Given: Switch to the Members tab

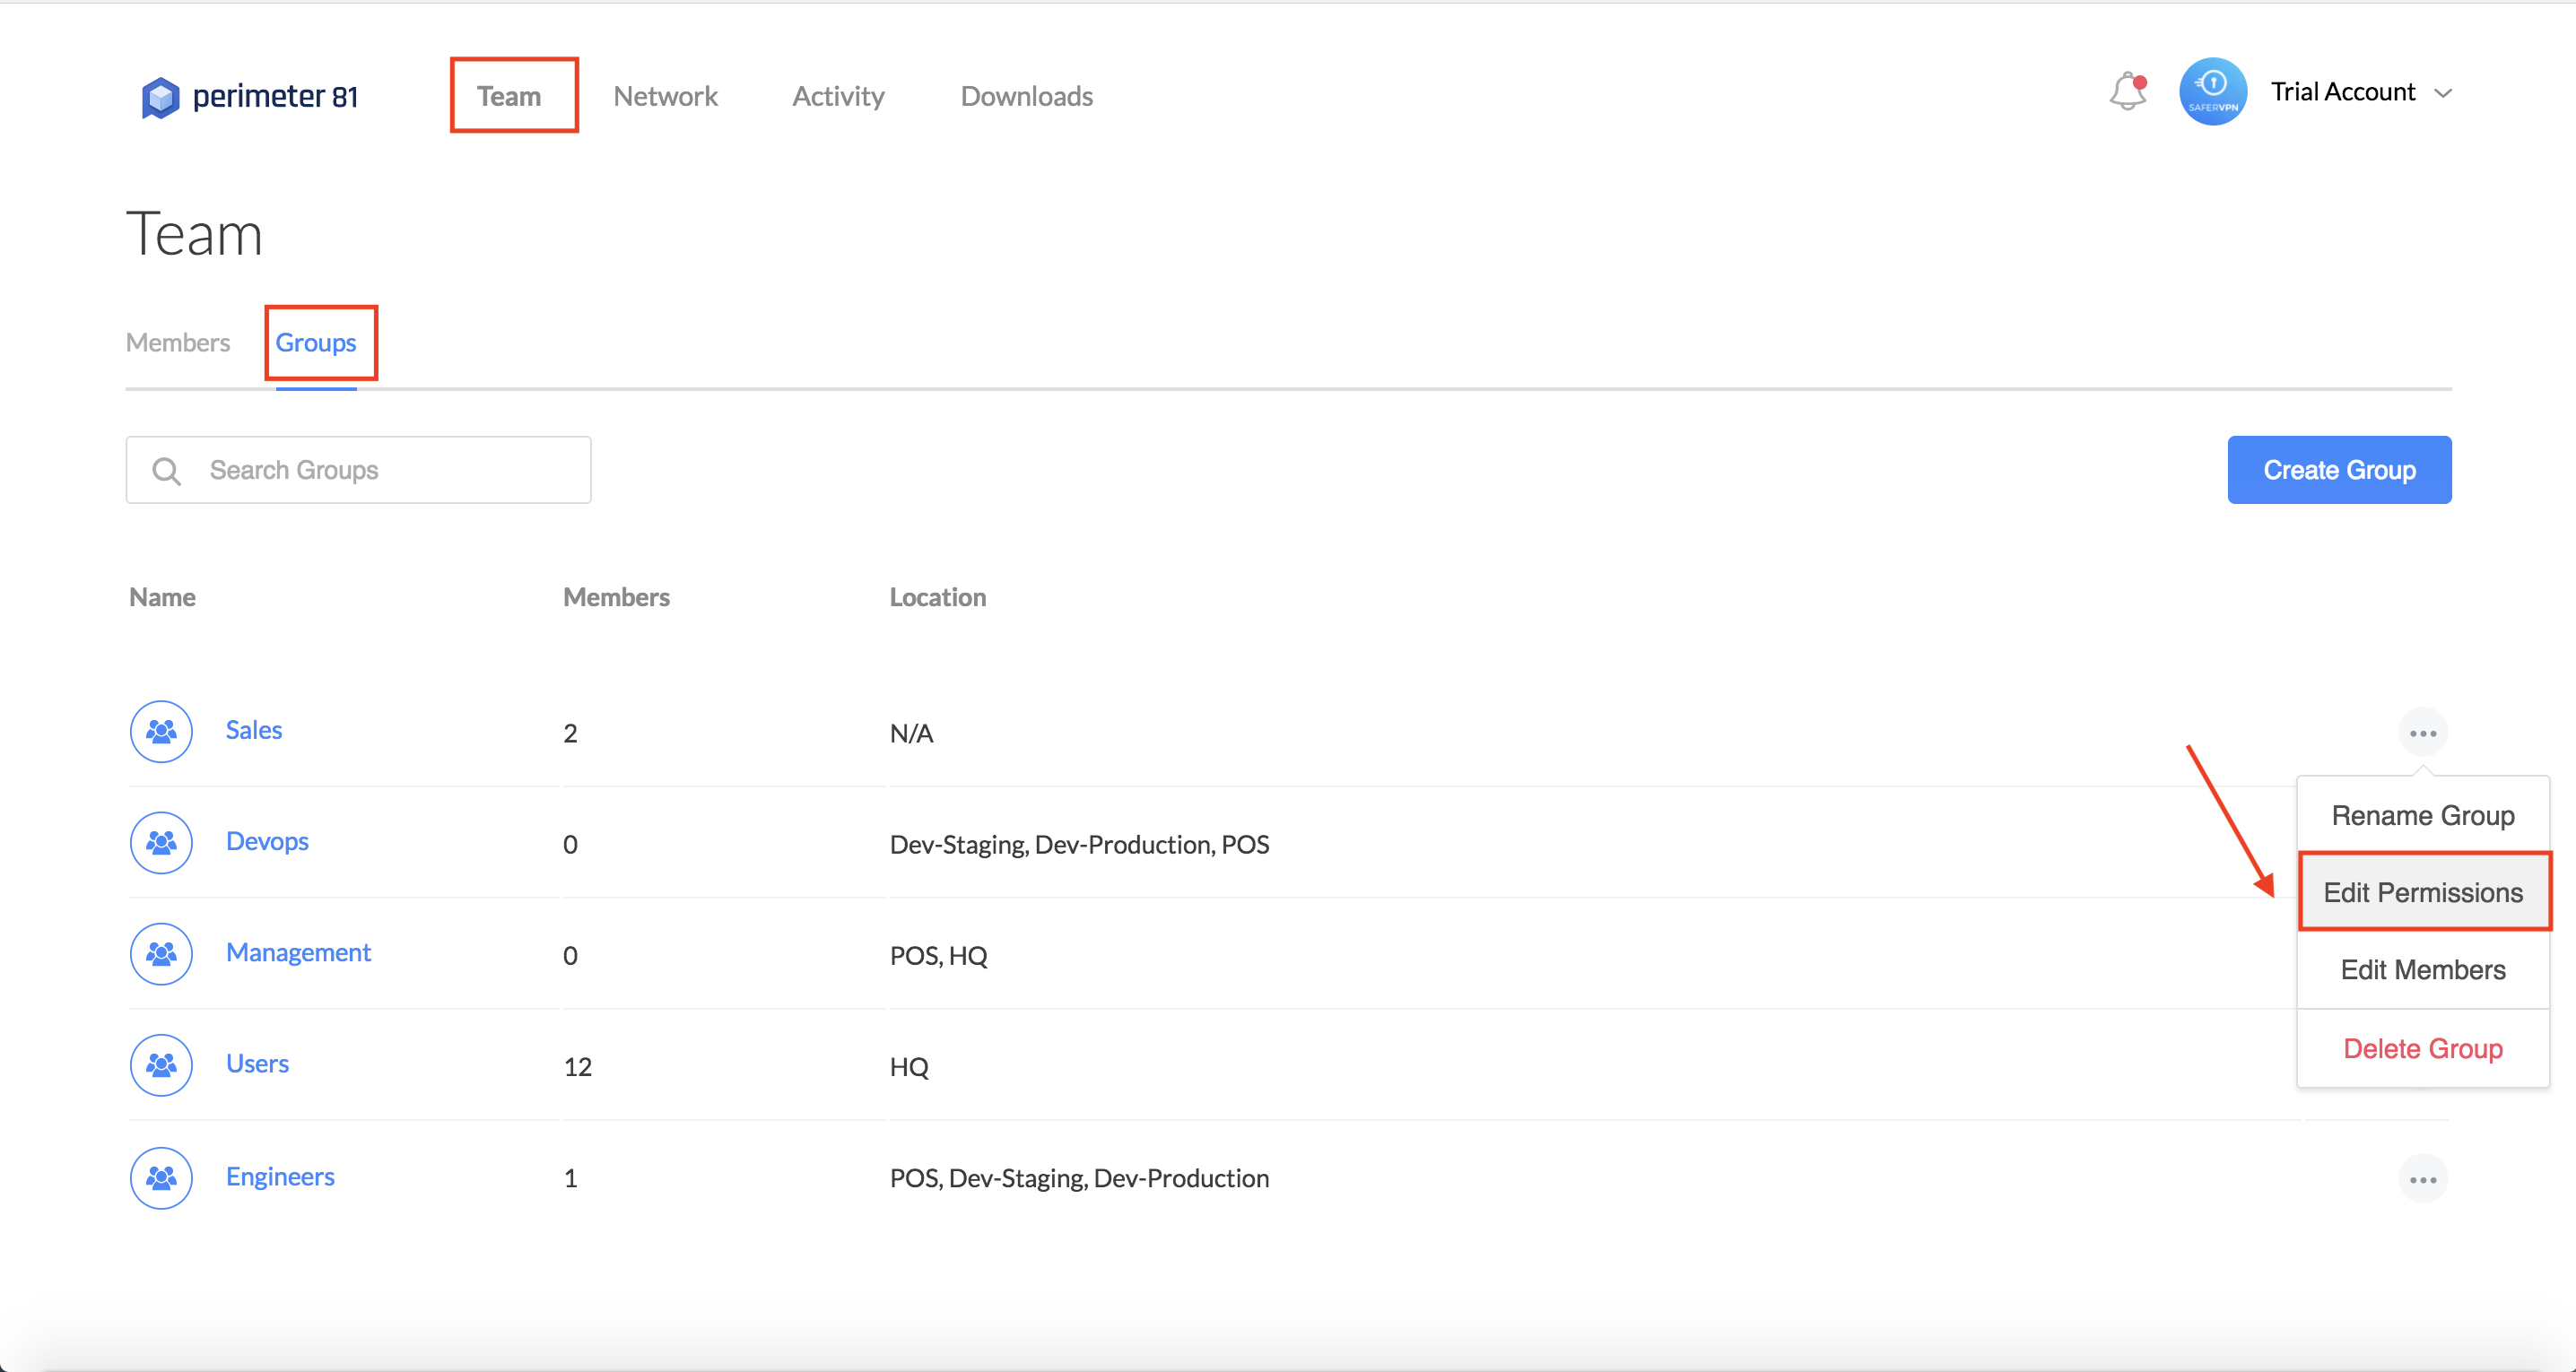Looking at the screenshot, I should point(178,343).
